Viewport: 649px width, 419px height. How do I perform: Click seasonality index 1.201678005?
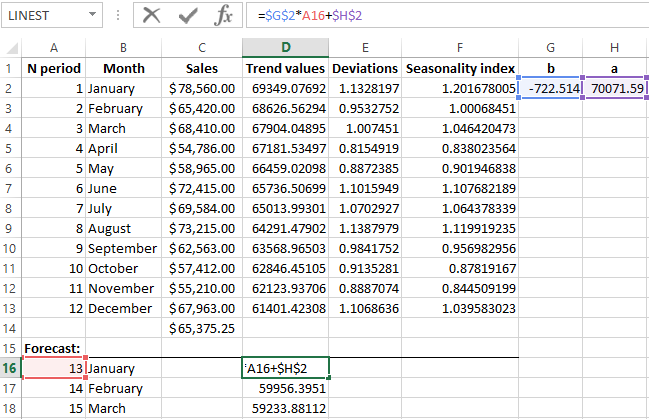point(460,88)
